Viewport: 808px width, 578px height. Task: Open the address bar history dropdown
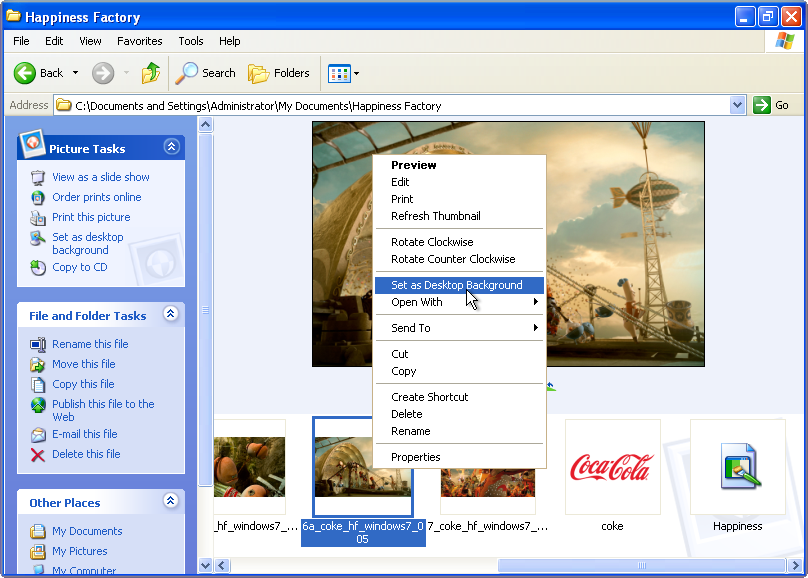tap(738, 105)
